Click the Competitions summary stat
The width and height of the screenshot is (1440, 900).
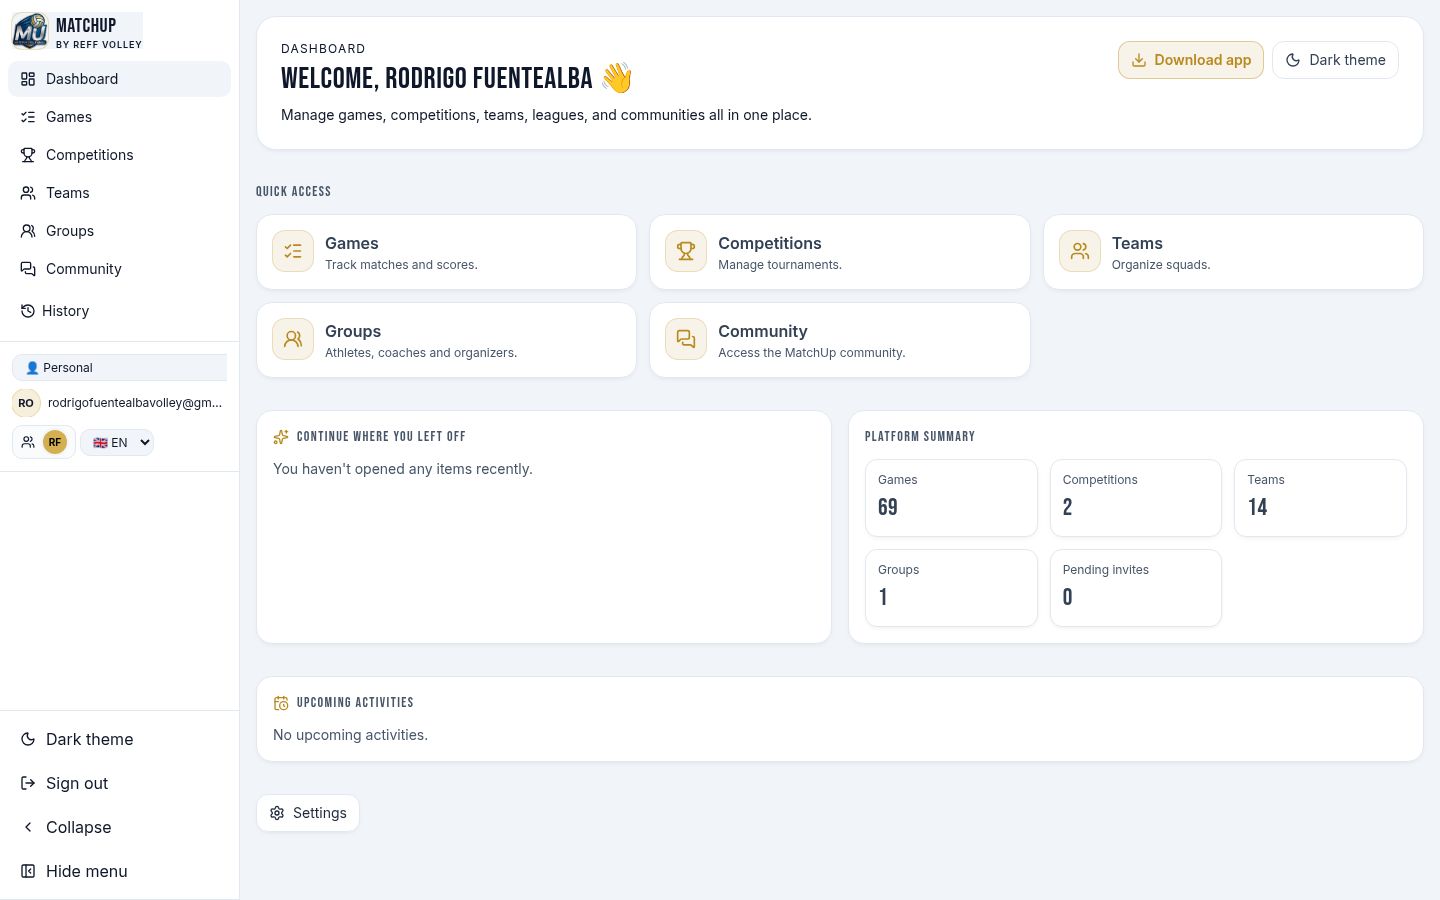tap(1136, 498)
